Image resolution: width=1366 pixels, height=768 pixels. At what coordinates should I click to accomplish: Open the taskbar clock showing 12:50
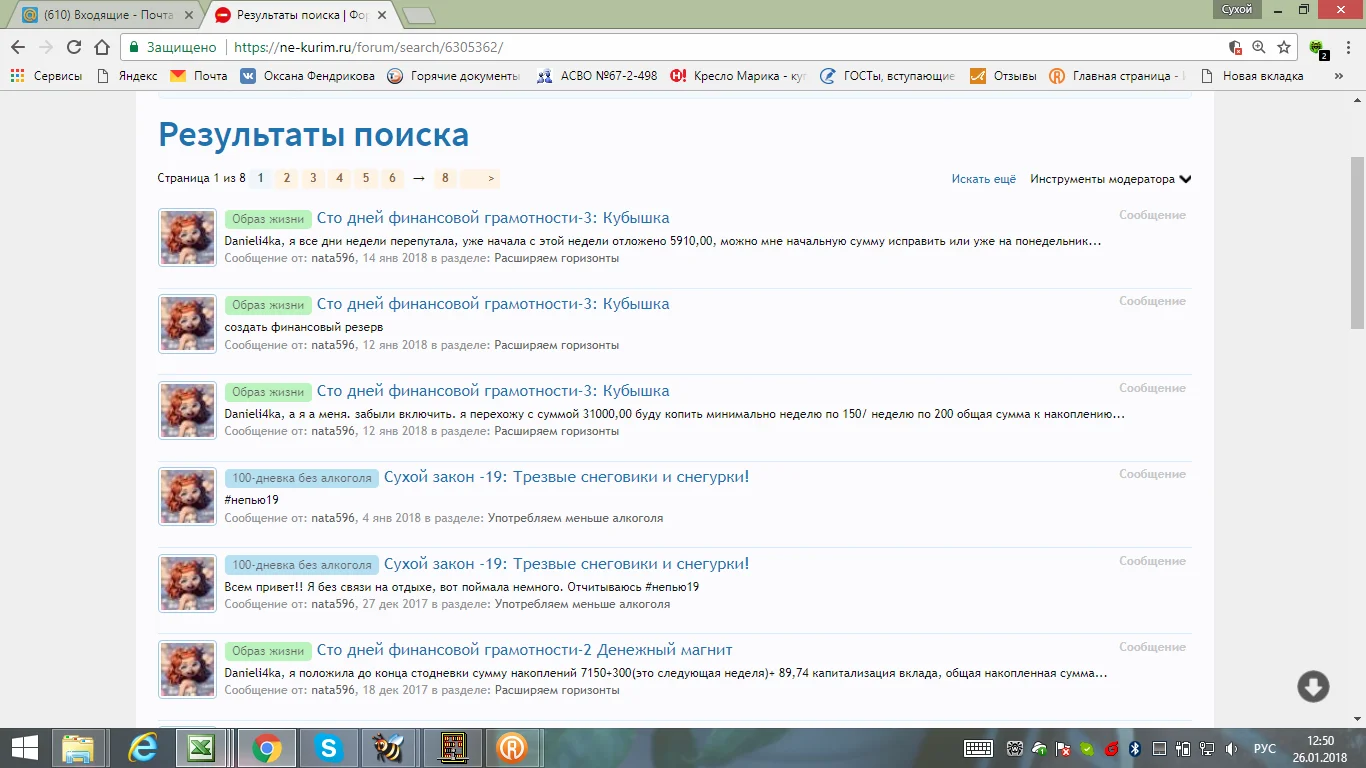tap(1322, 748)
